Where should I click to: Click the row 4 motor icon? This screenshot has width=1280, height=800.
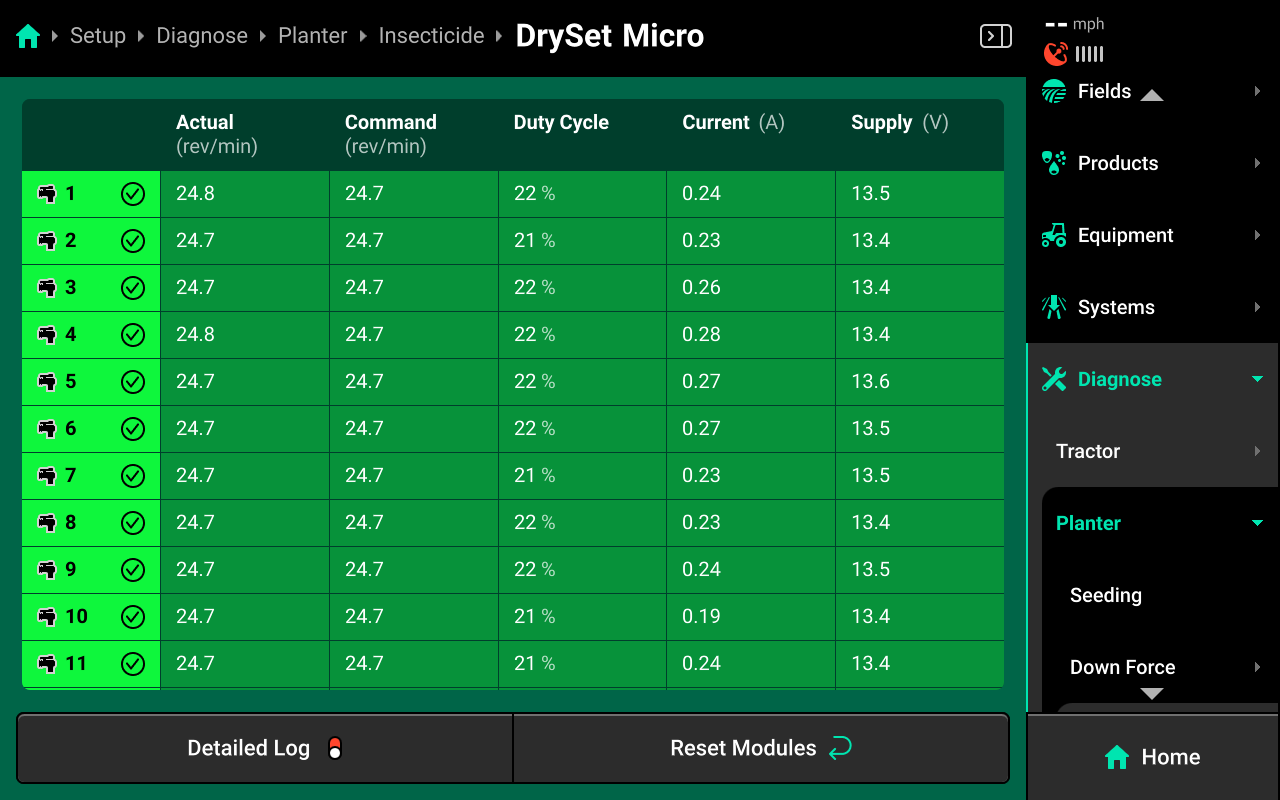47,335
